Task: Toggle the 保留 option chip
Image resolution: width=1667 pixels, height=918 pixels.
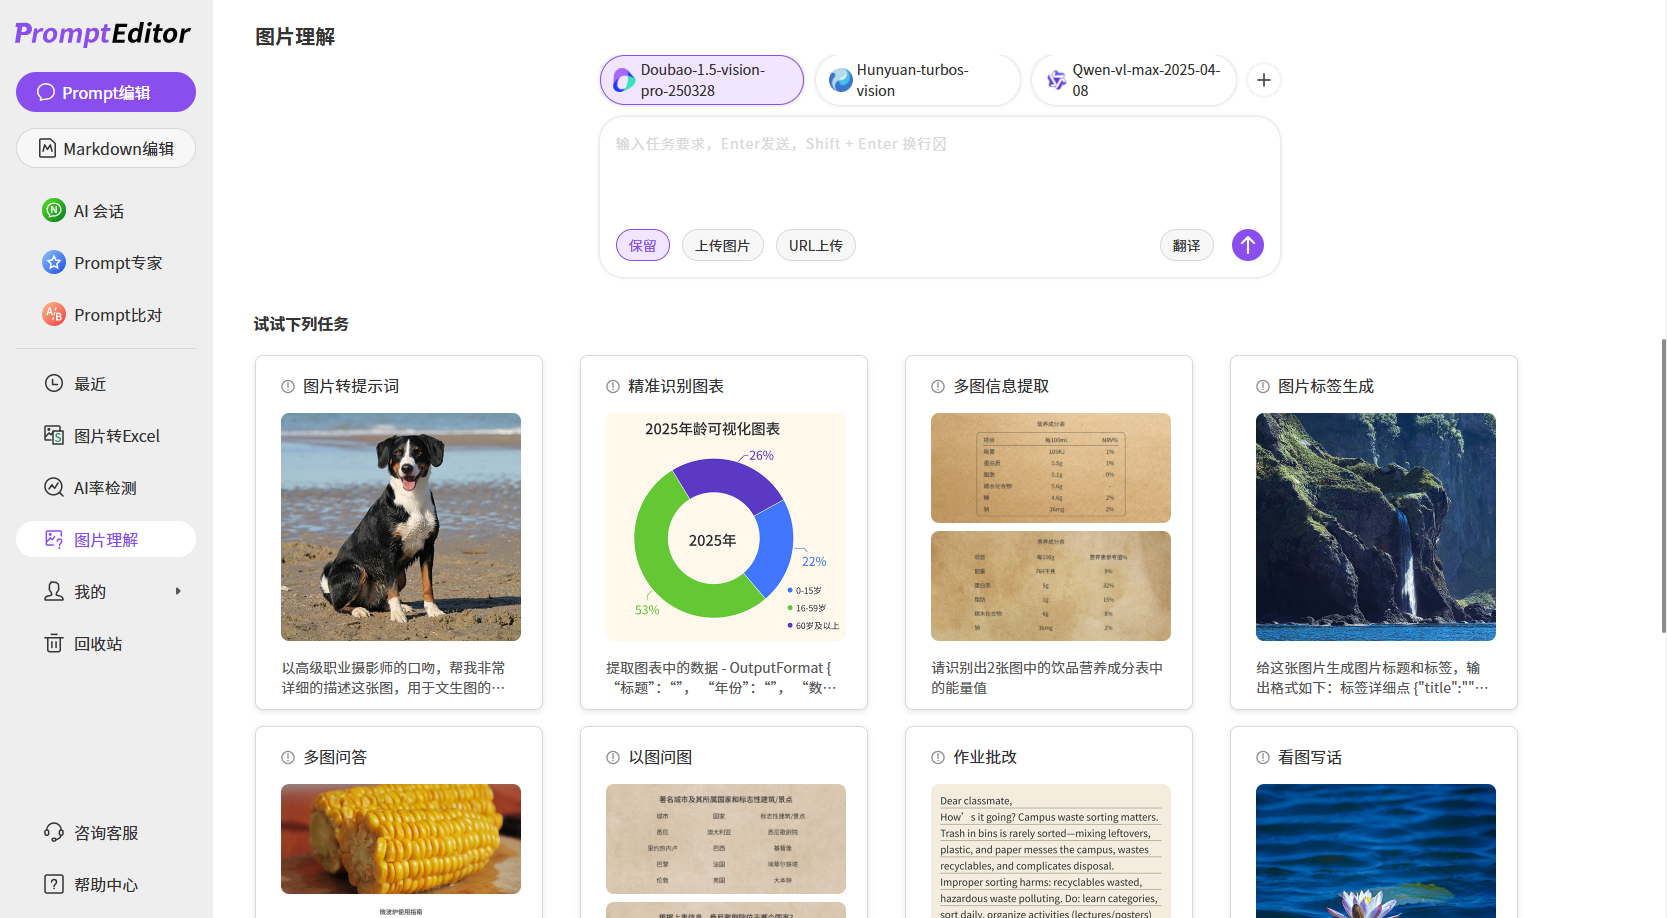Action: coord(642,246)
